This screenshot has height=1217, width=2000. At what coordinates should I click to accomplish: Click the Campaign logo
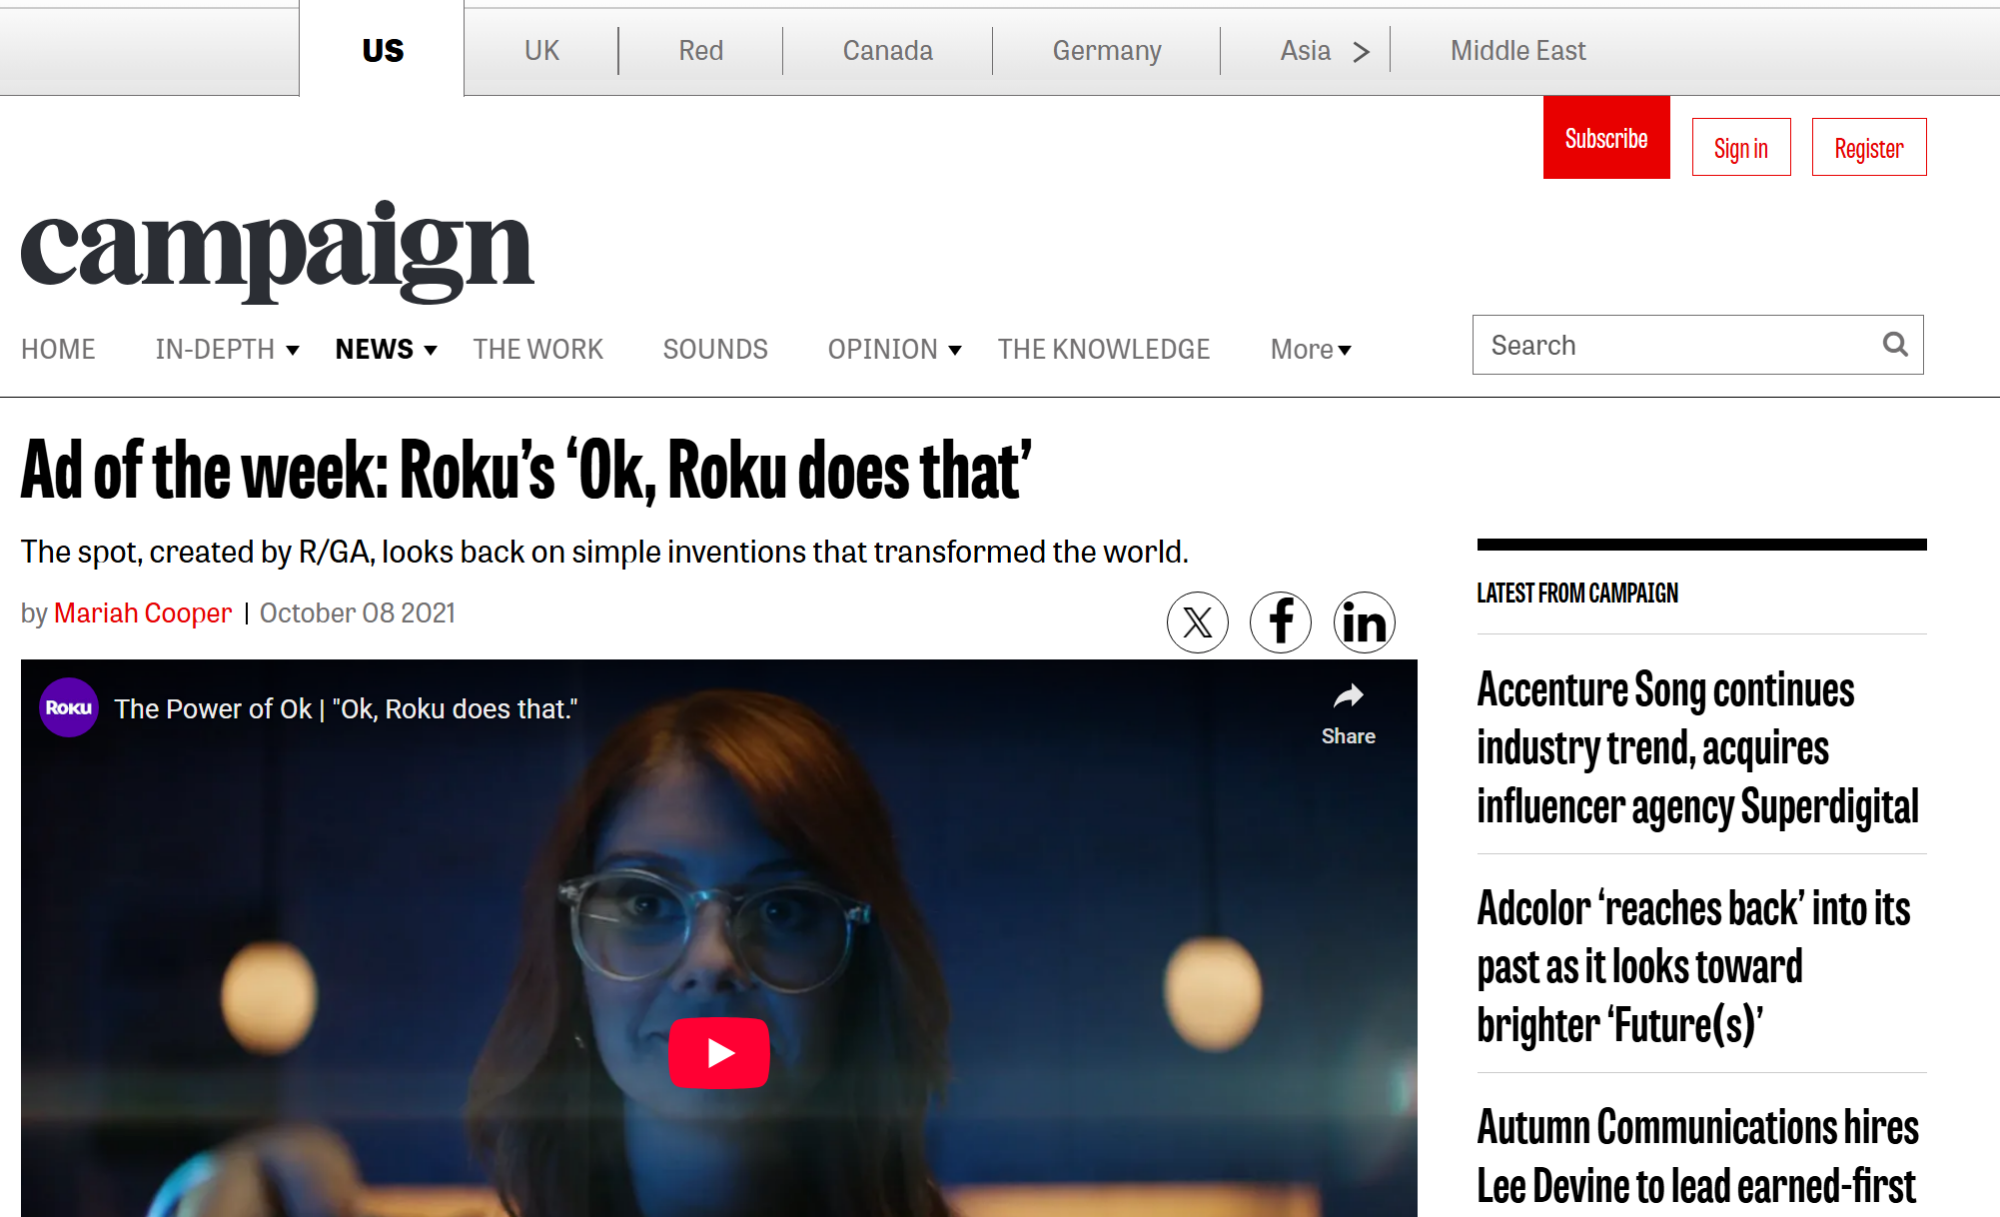click(277, 251)
